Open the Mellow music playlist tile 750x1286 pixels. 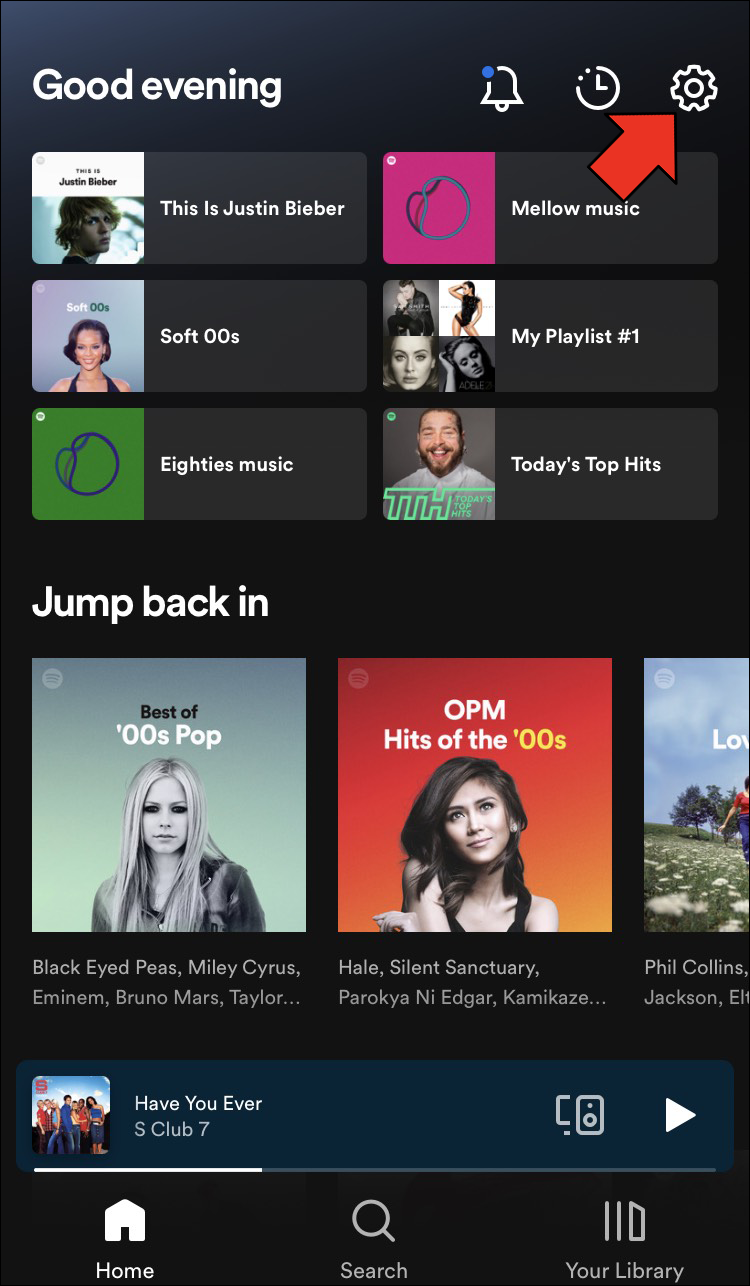click(x=550, y=208)
